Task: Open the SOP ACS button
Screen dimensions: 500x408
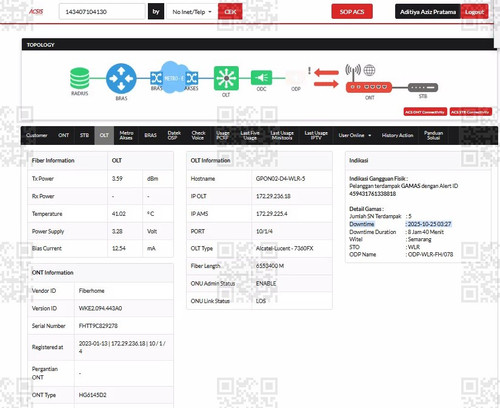Action: pyautogui.click(x=352, y=12)
